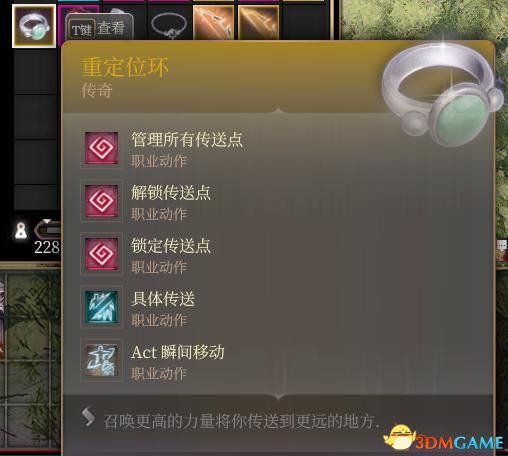This screenshot has height=456, width=508.
Task: Click the Act 瞬间移动 action label
Action: coord(177,352)
